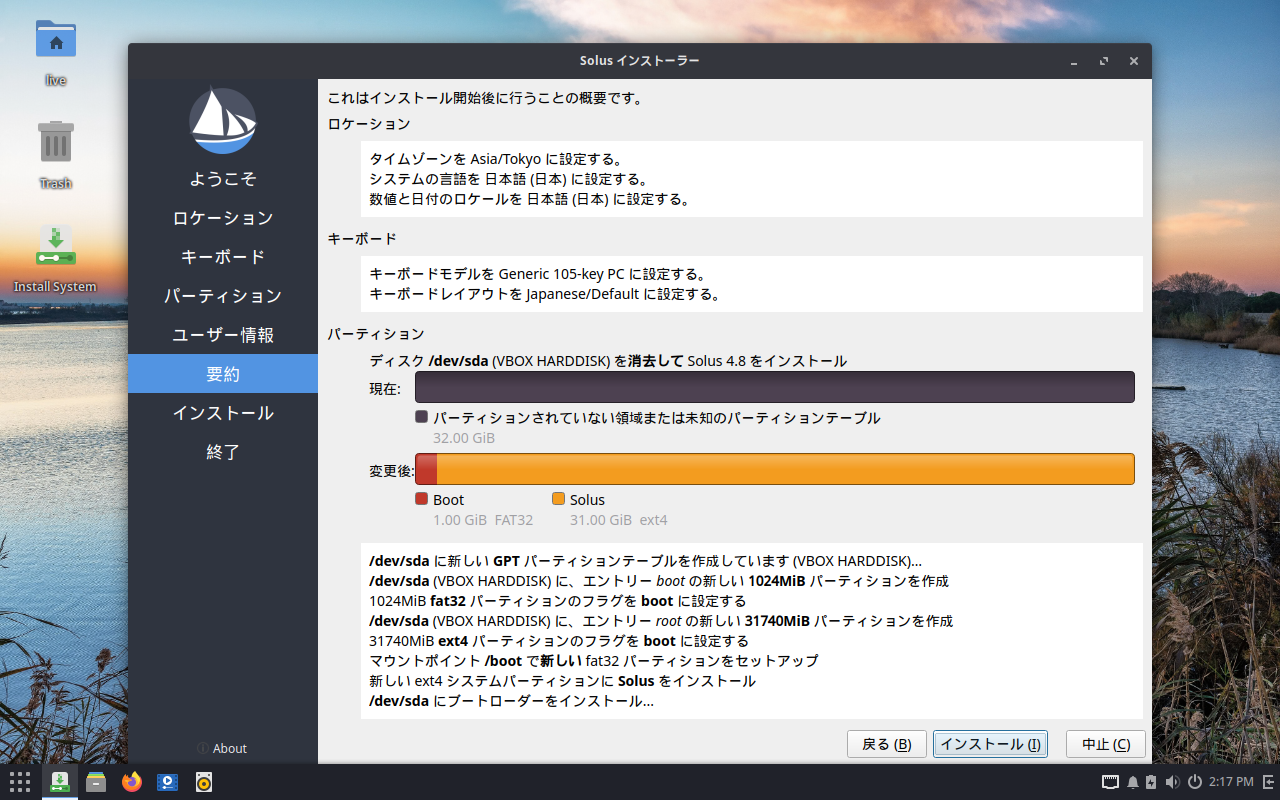Click the dark unpartitioned legend swatch
The width and height of the screenshot is (1280, 800).
[422, 417]
